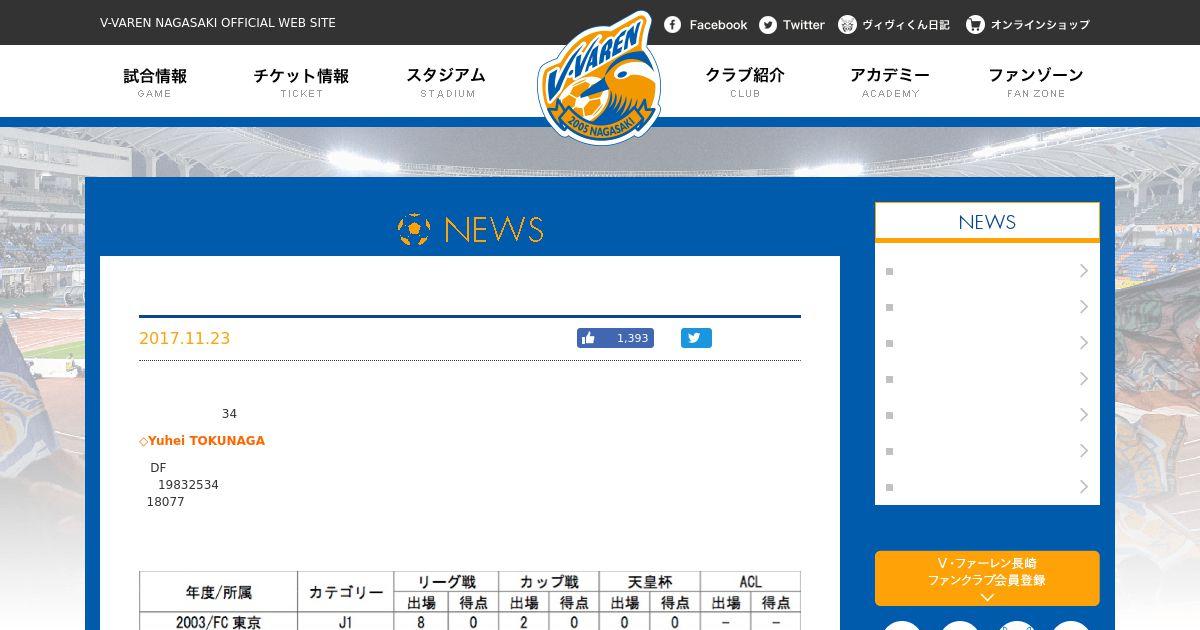This screenshot has width=1200, height=630.
Task: Click the soccer ball icon beside NEWS heading
Action: [414, 229]
